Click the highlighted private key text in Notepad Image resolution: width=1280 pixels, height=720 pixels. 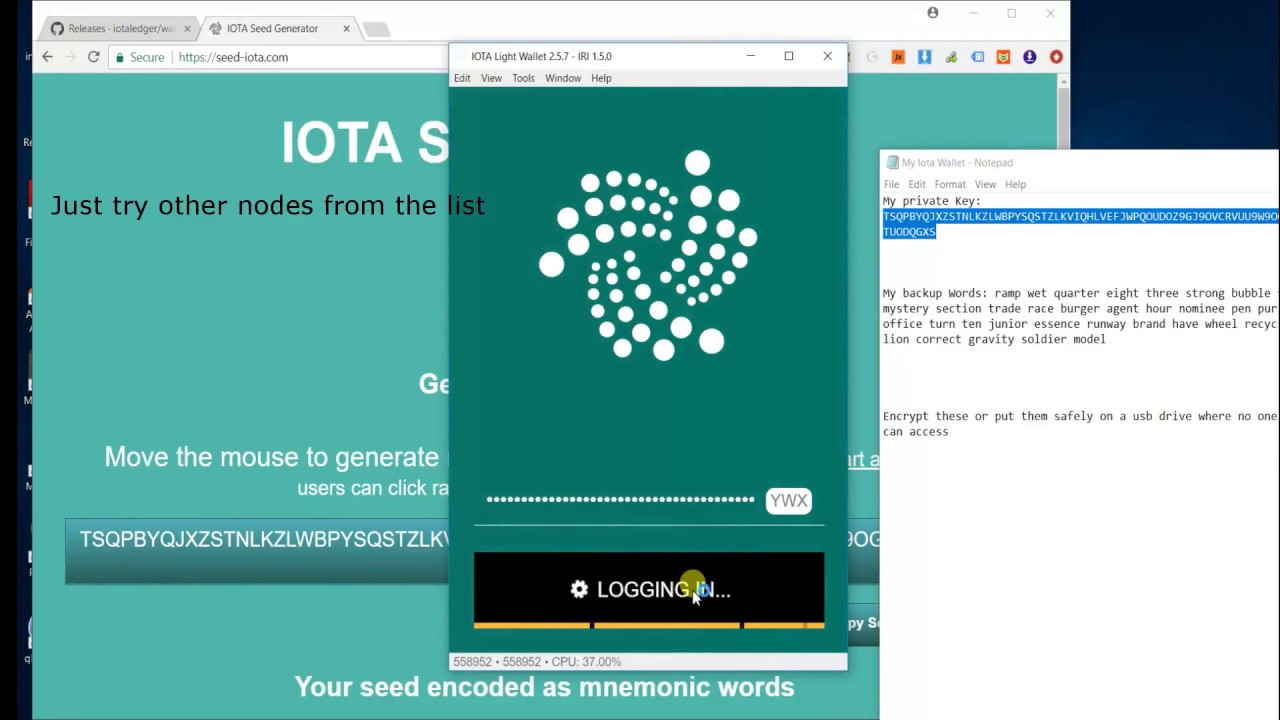(x=1080, y=223)
